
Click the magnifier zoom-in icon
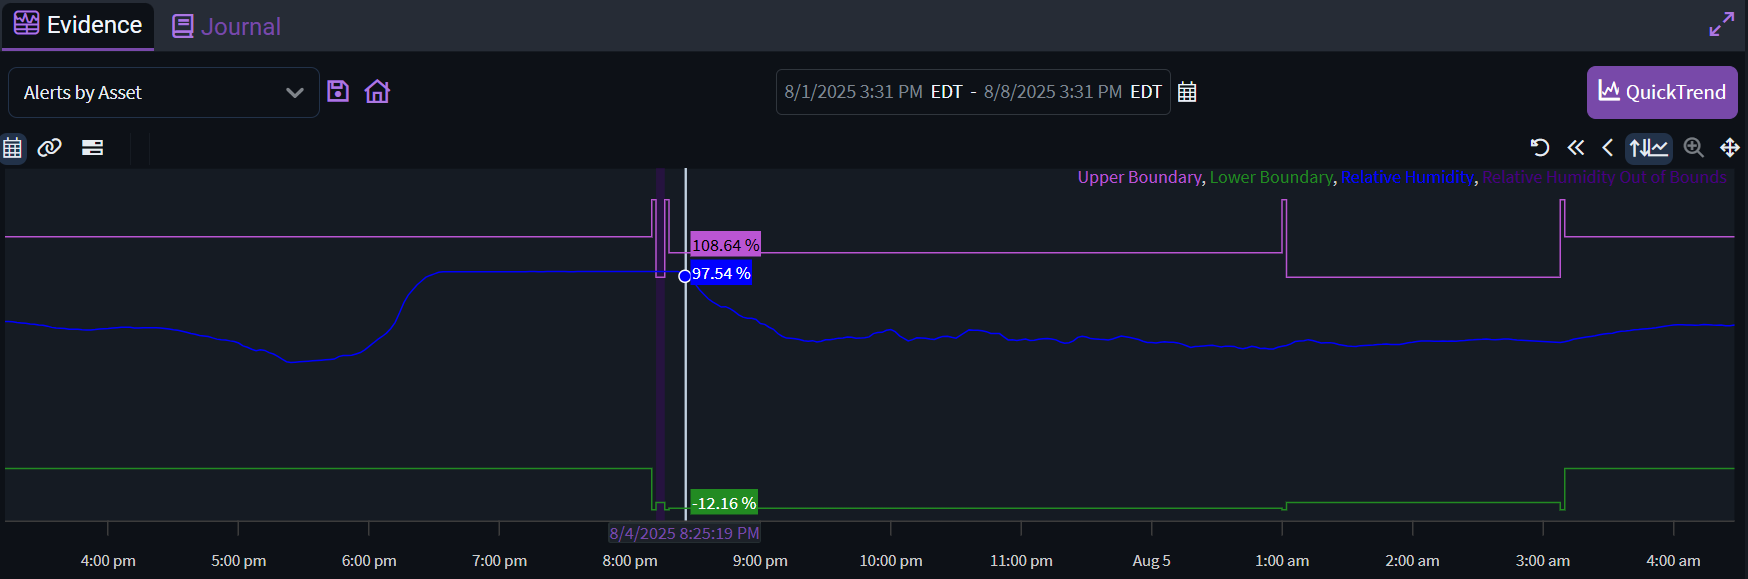(1693, 148)
